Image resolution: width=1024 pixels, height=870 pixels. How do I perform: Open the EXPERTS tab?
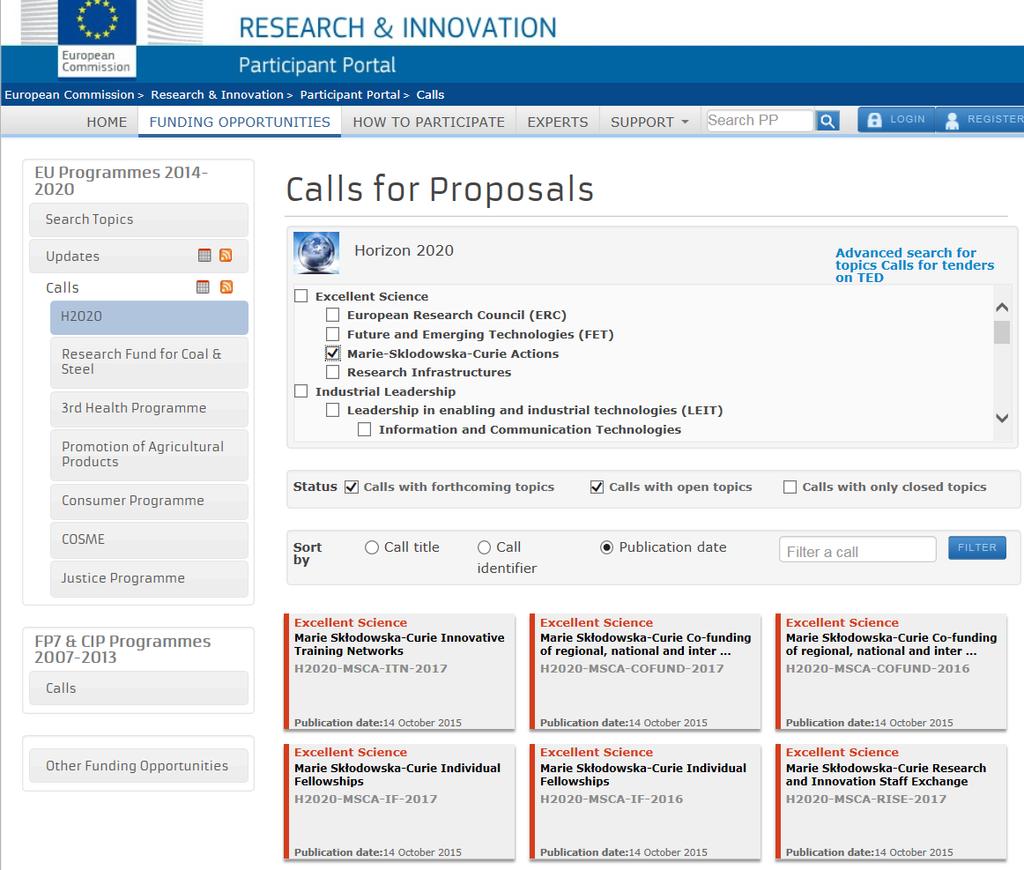(x=558, y=122)
